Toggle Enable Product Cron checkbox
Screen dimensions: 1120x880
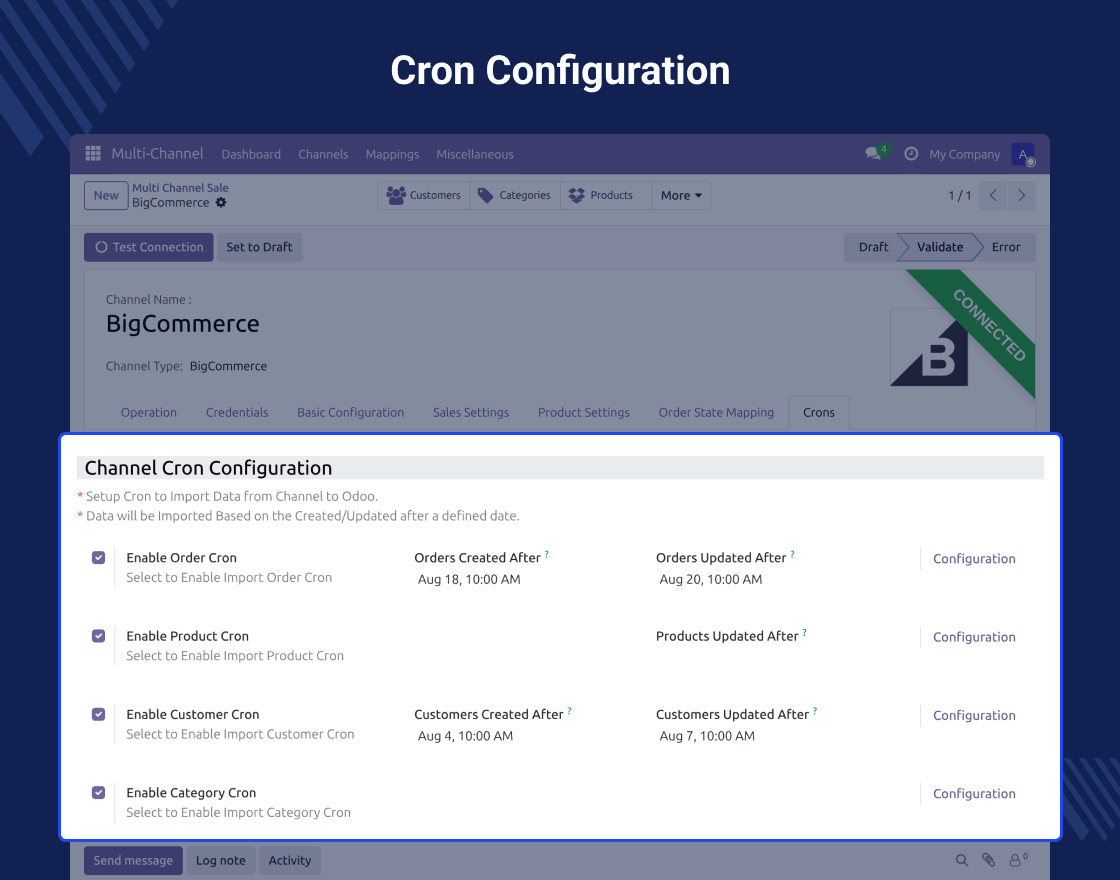[x=99, y=636]
